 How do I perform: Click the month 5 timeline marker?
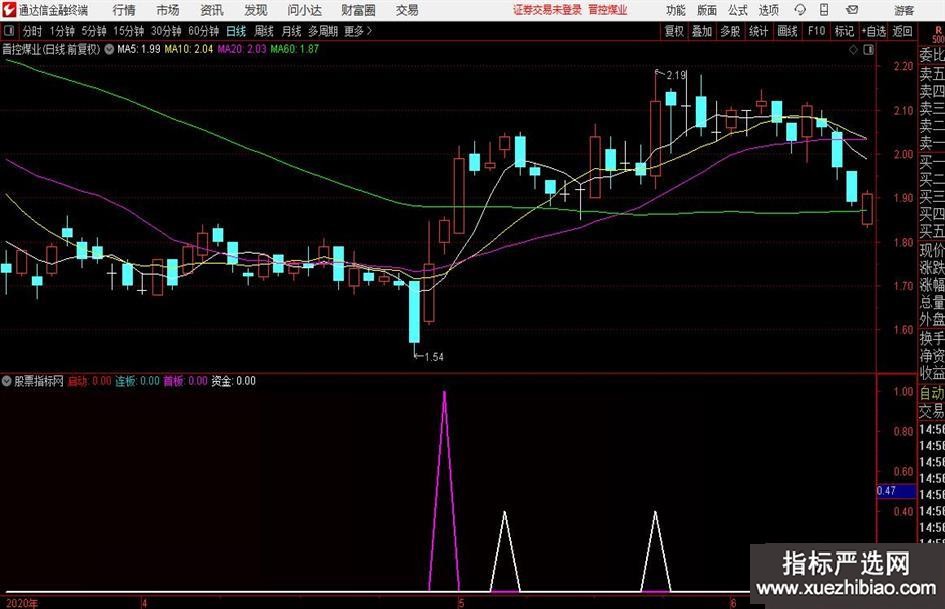(x=461, y=603)
